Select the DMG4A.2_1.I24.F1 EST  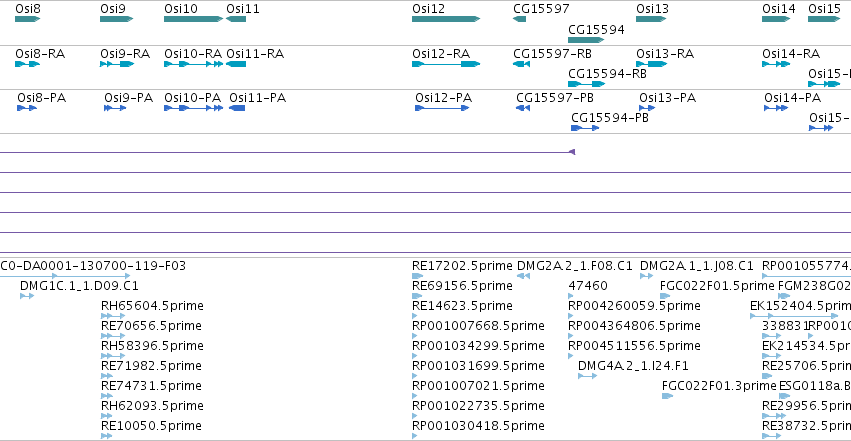coord(587,376)
